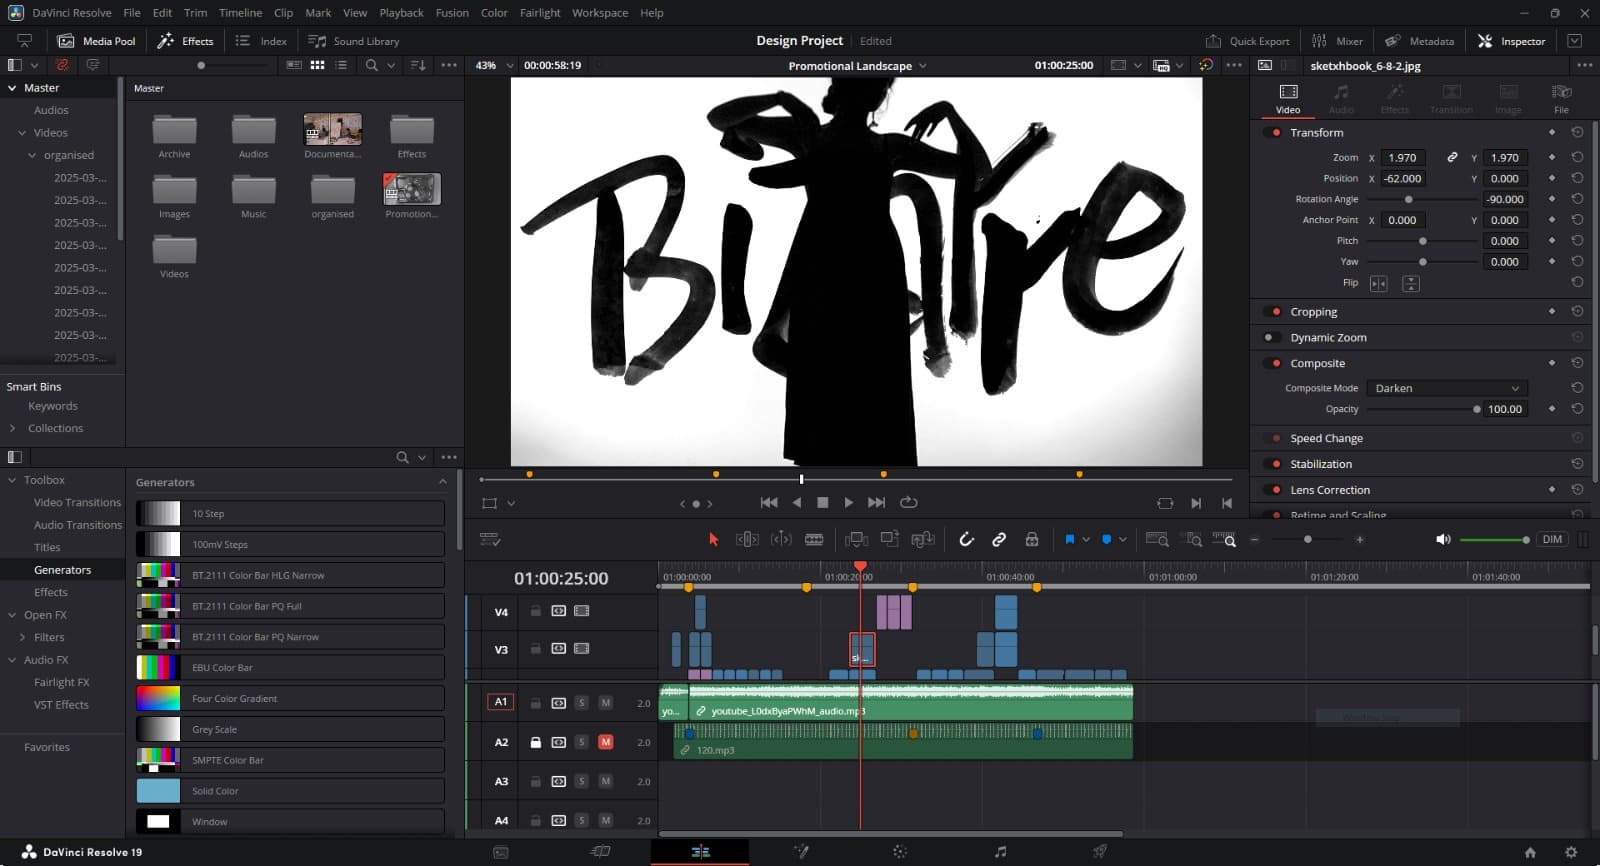The width and height of the screenshot is (1600, 866).
Task: Adjust the Opacity slider handle
Action: pos(1477,409)
